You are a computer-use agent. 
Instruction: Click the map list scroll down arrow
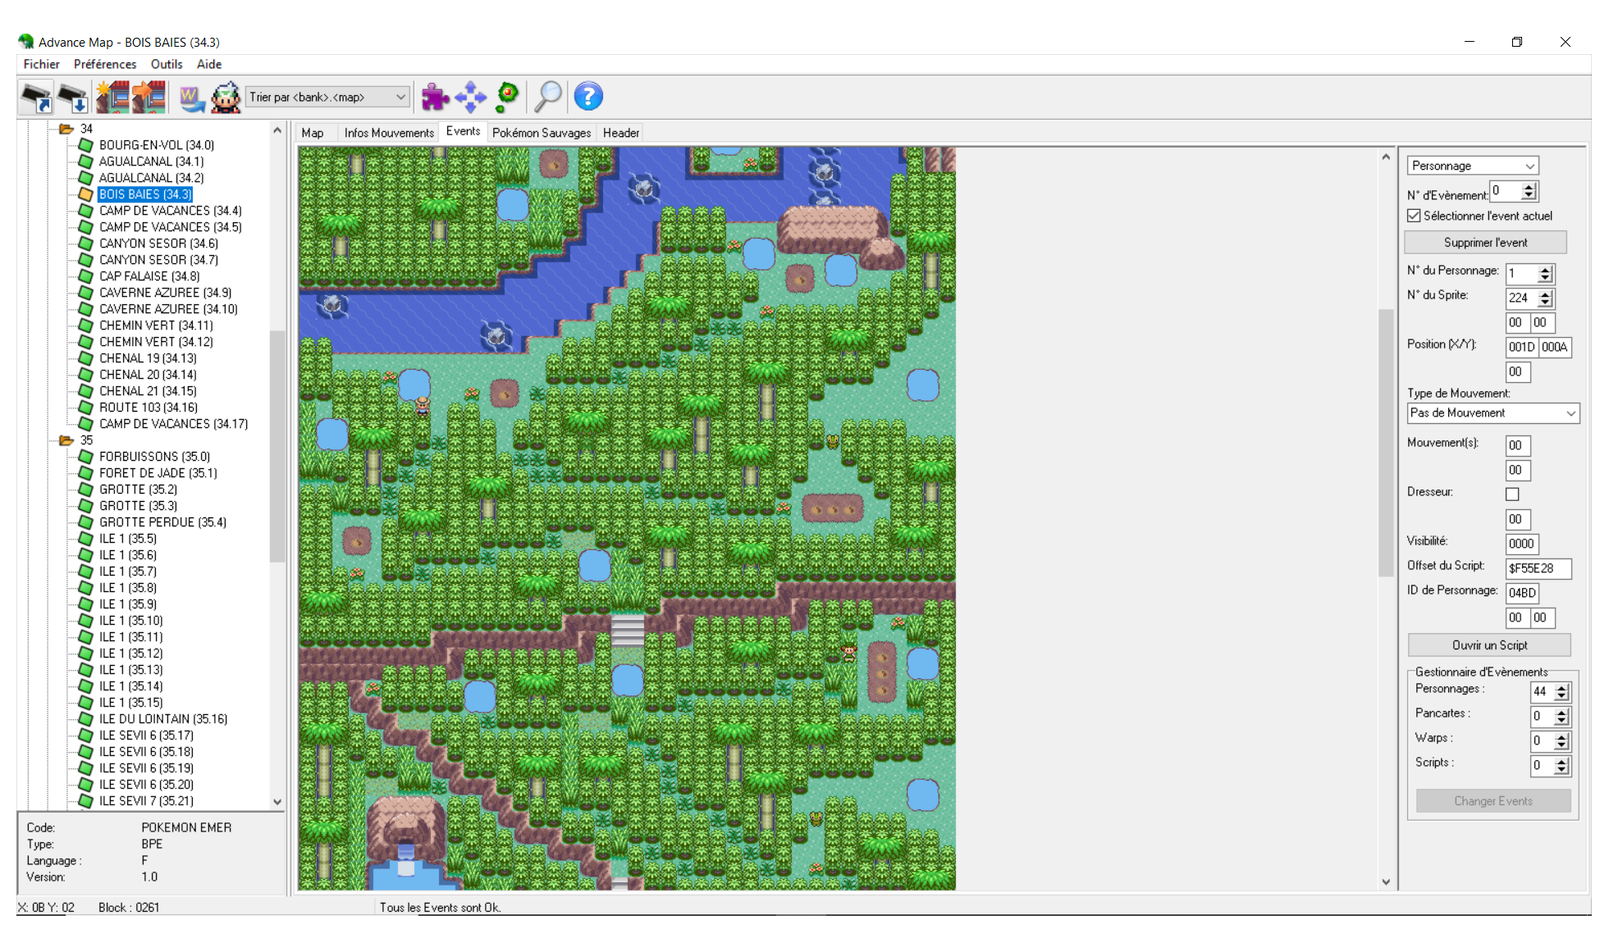[277, 802]
